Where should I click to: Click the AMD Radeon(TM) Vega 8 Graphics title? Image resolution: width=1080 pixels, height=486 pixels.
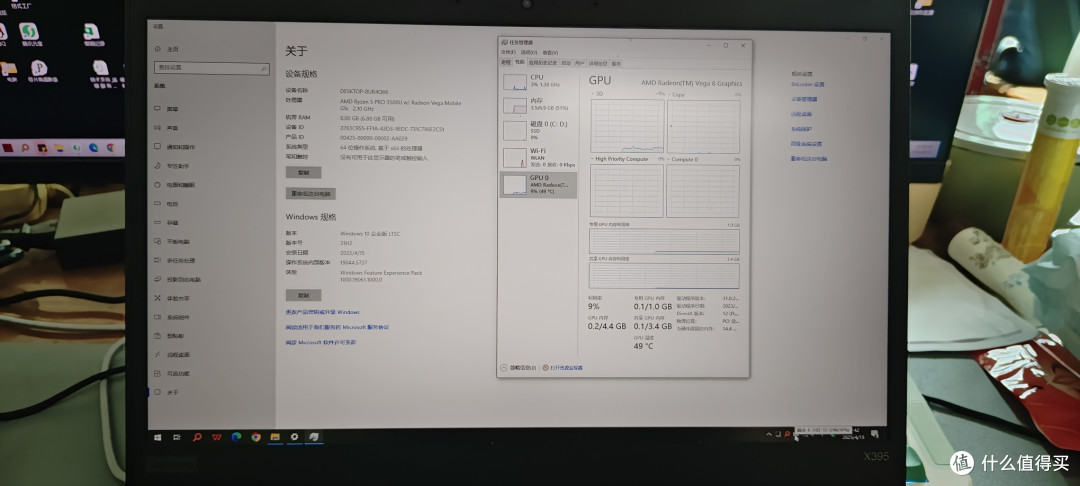coord(692,83)
